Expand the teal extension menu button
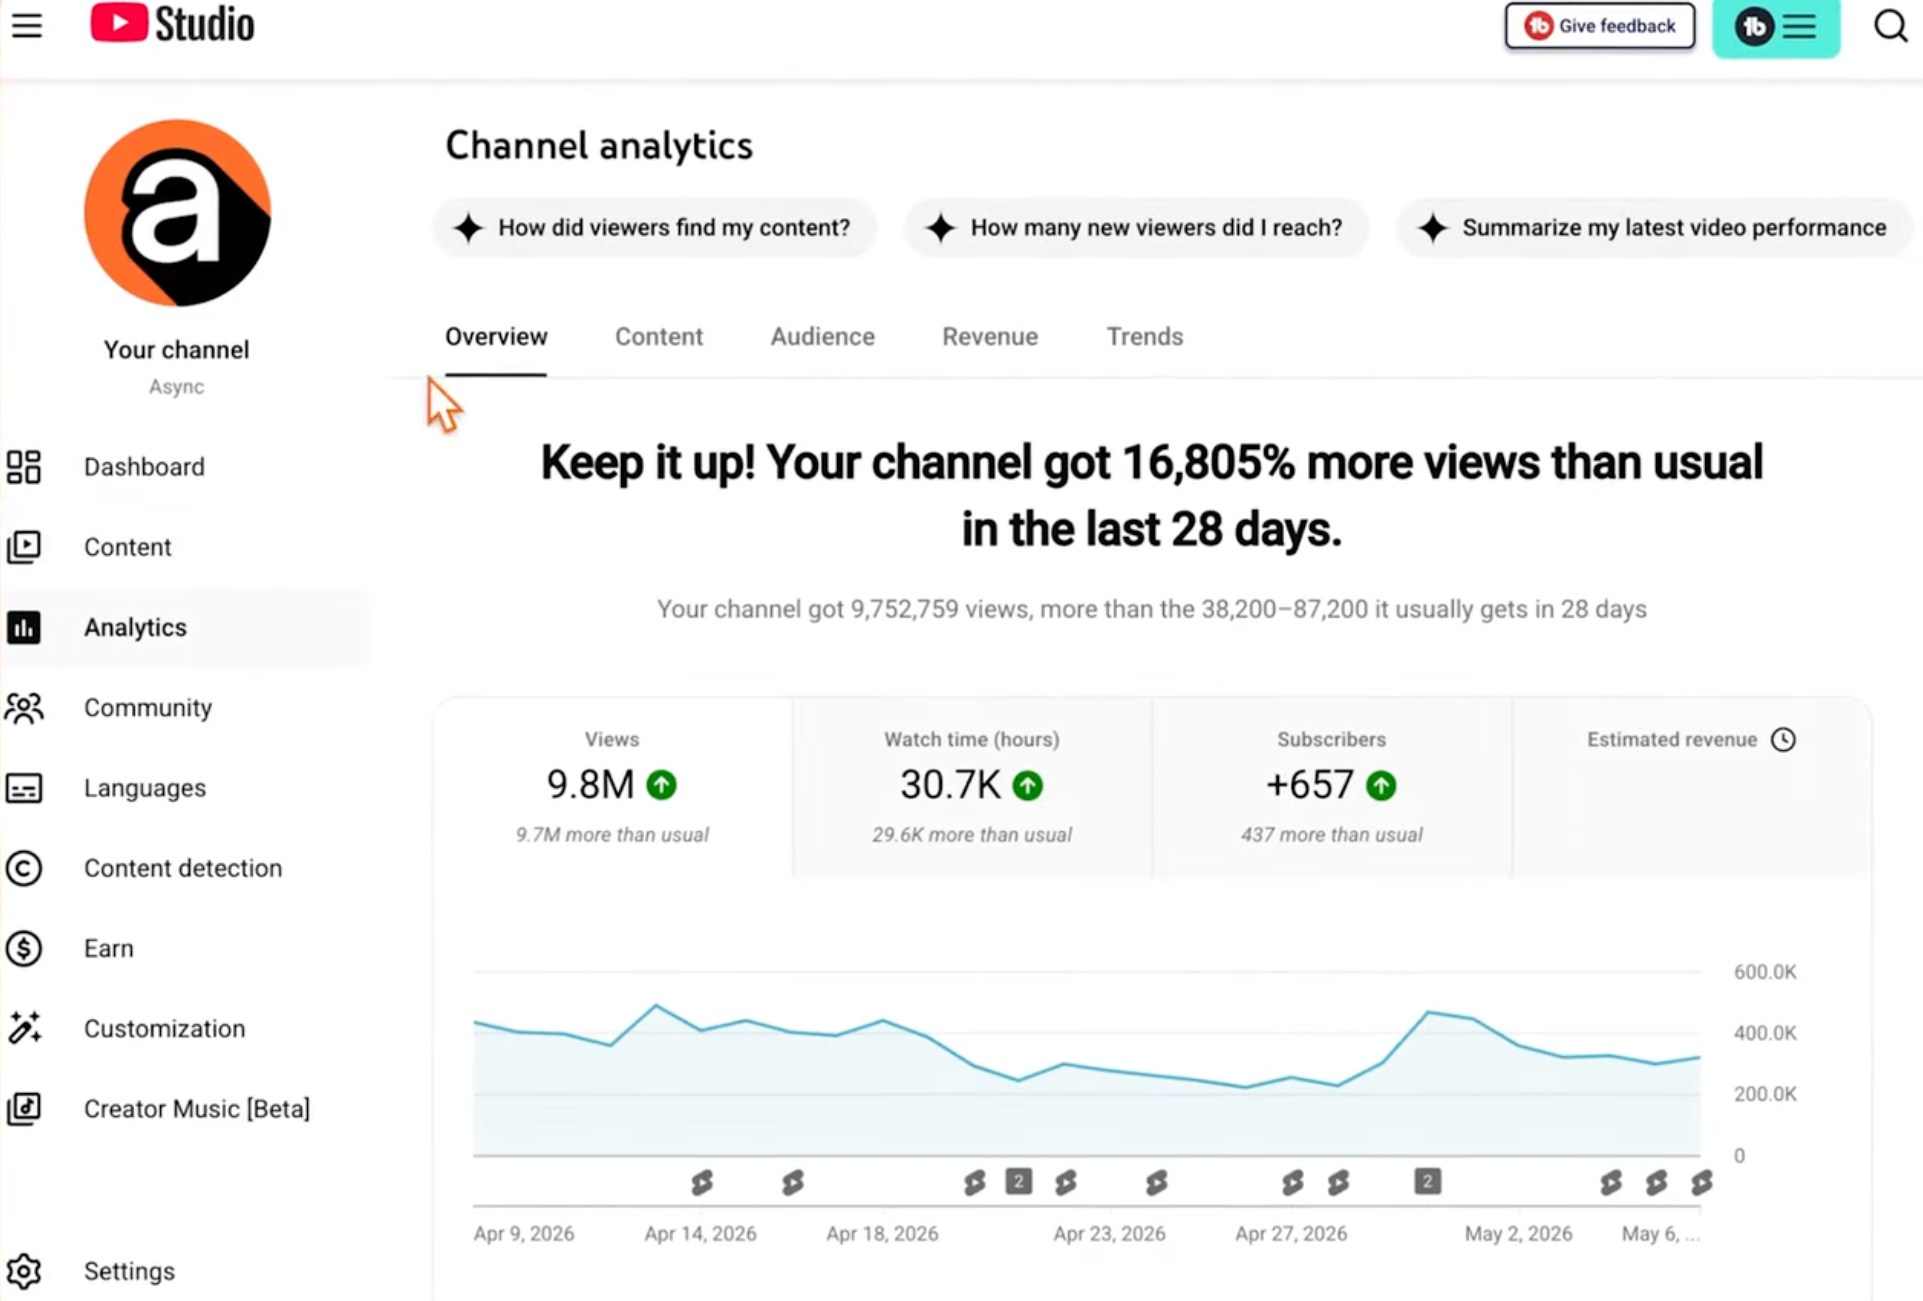Screen dimensions: 1923x1301 [1776, 27]
